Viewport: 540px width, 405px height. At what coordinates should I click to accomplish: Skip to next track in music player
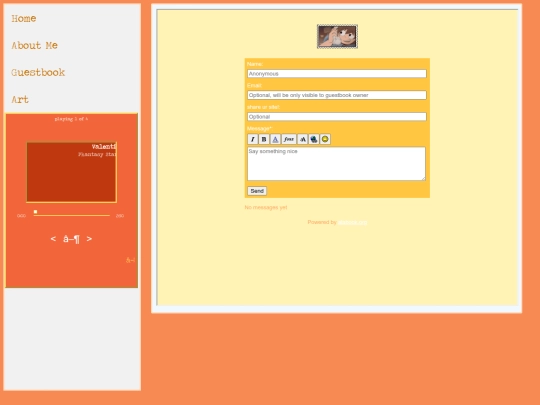pos(89,239)
